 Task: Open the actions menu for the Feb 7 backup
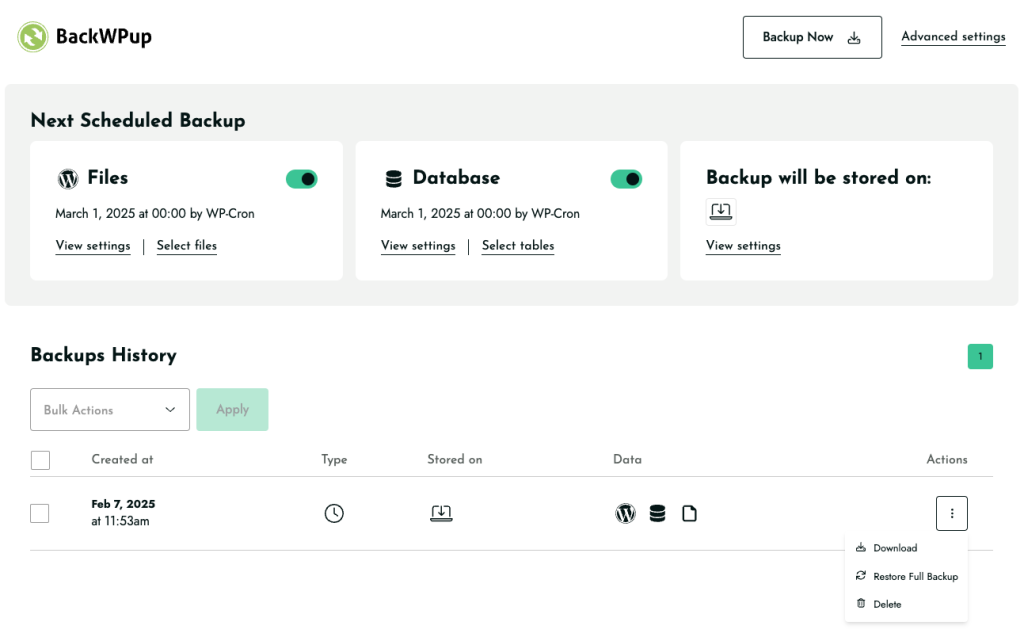tap(951, 513)
